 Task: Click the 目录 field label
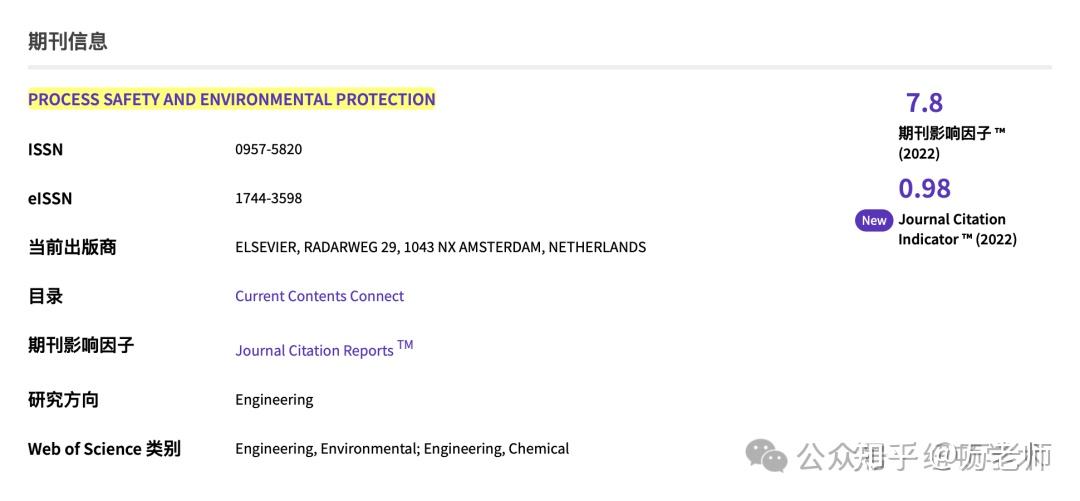click(45, 296)
